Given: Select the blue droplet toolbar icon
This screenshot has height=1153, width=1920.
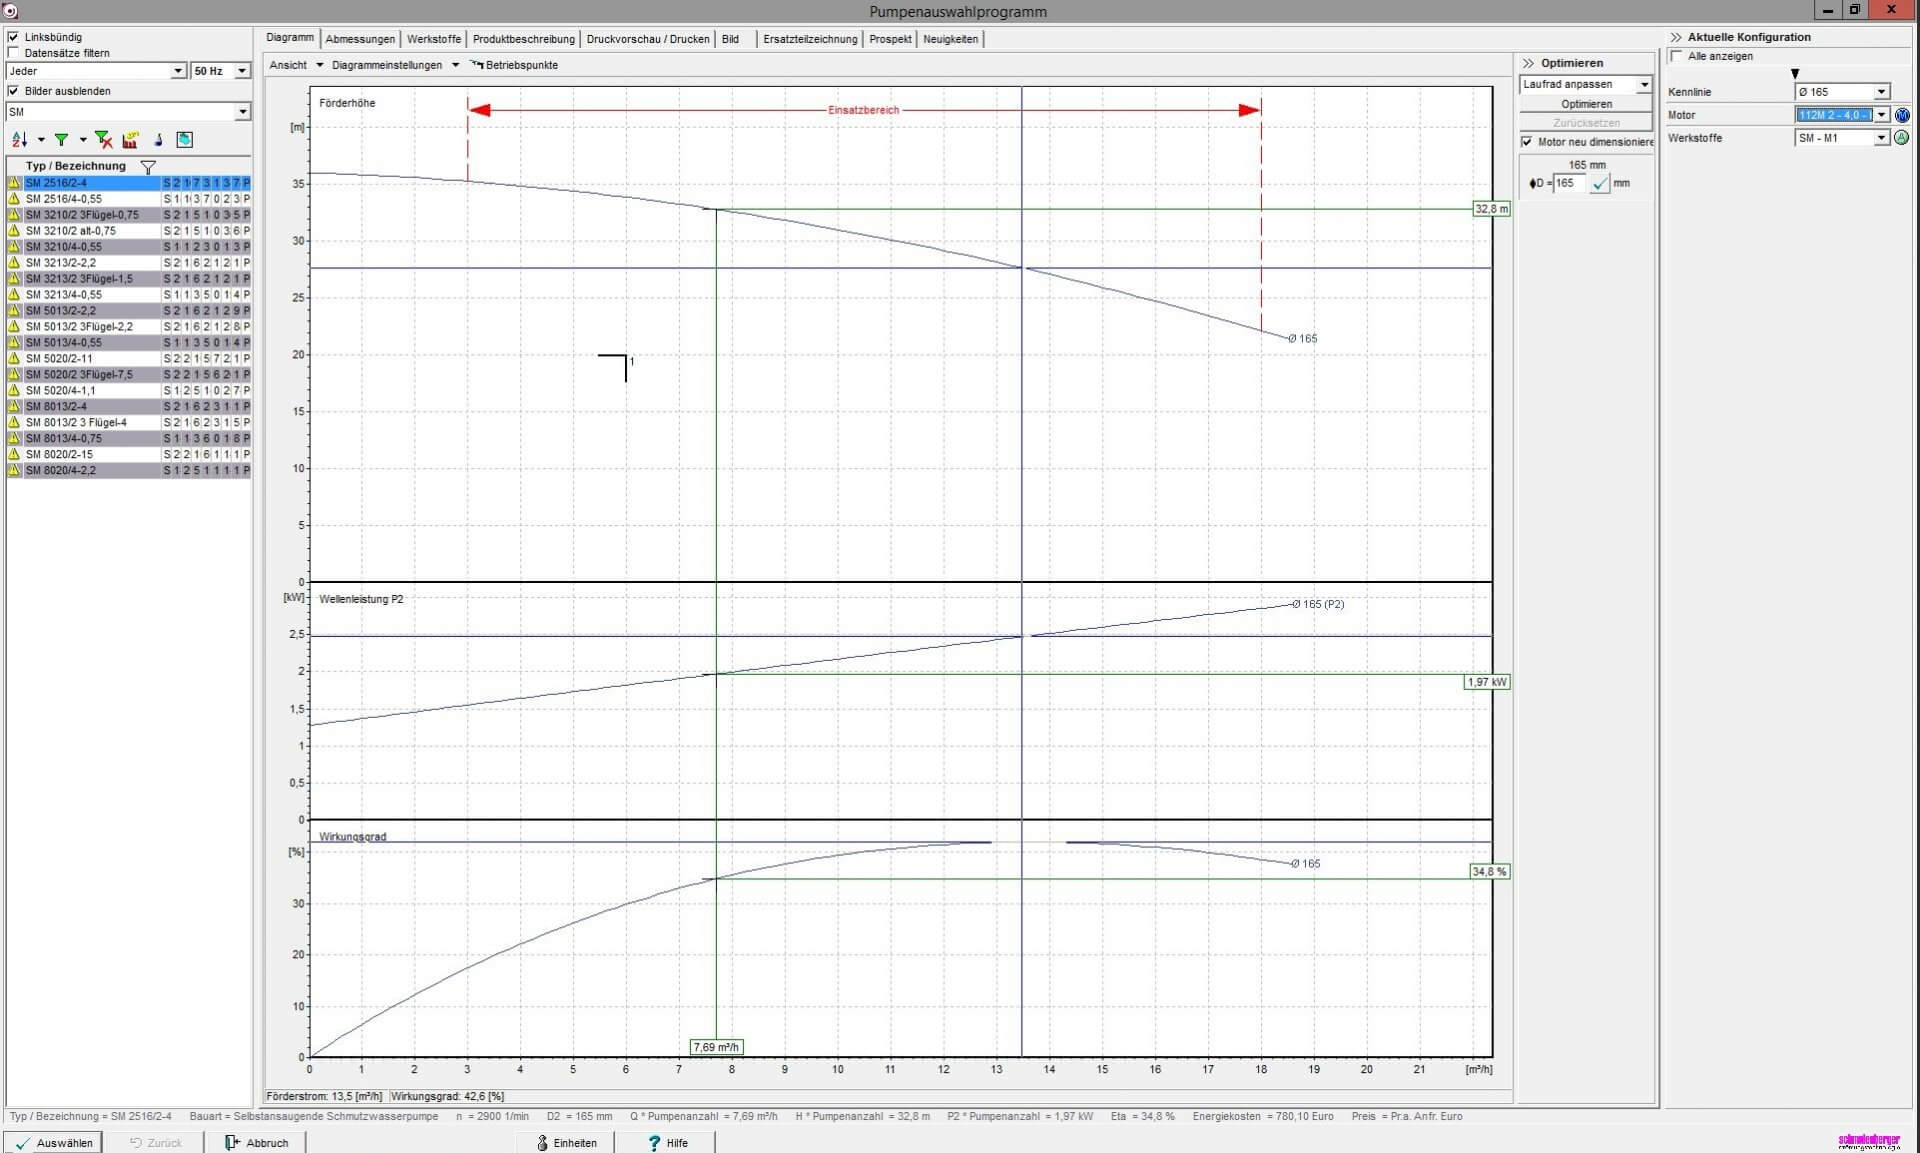Looking at the screenshot, I should click(x=158, y=140).
